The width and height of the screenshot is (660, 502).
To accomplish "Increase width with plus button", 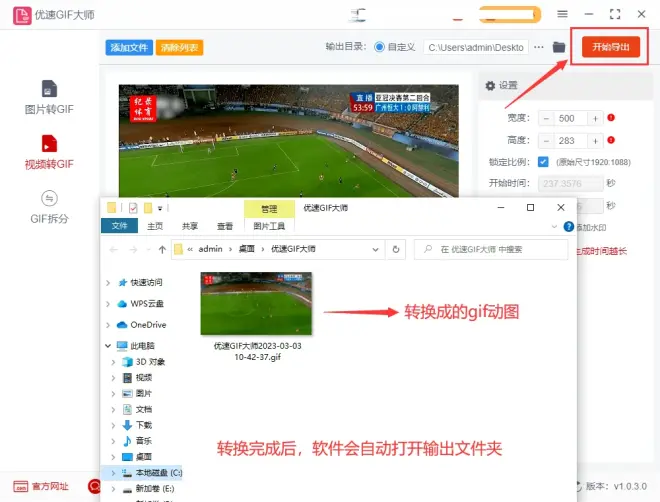I will point(595,119).
